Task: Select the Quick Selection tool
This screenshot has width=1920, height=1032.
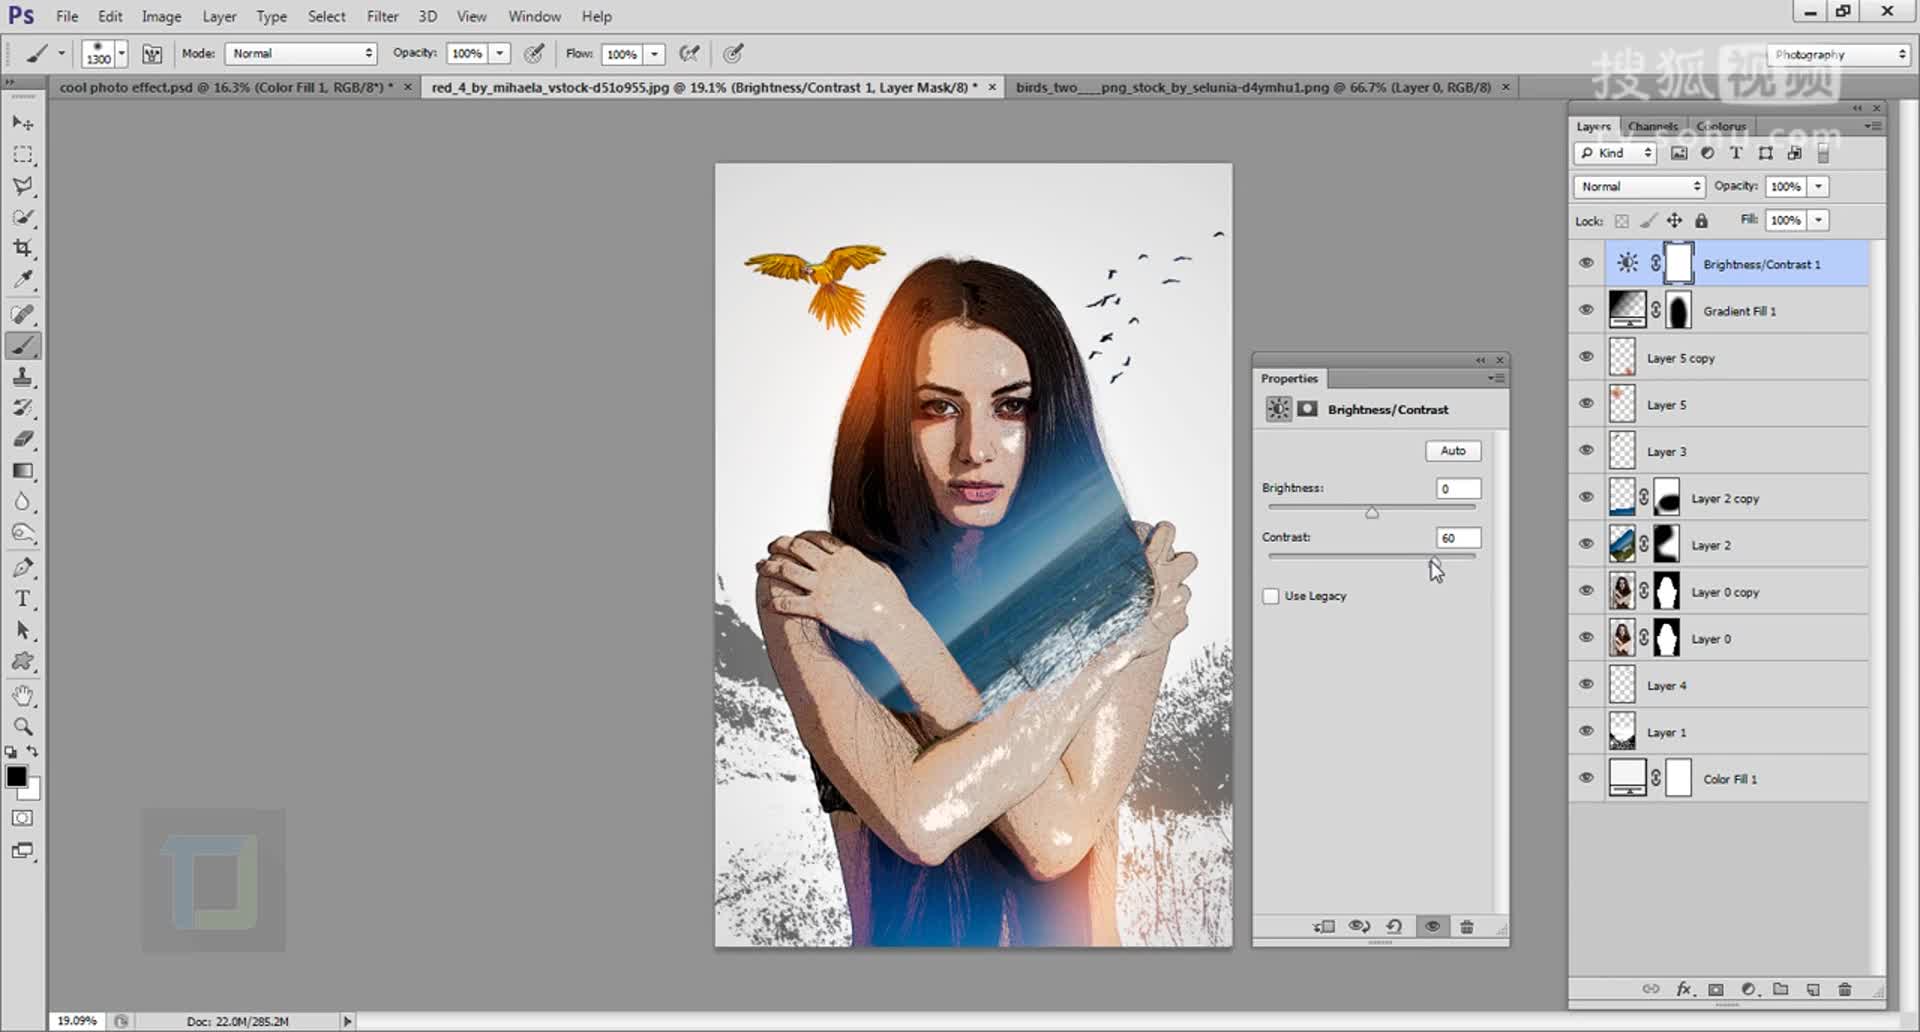Action: (x=22, y=217)
